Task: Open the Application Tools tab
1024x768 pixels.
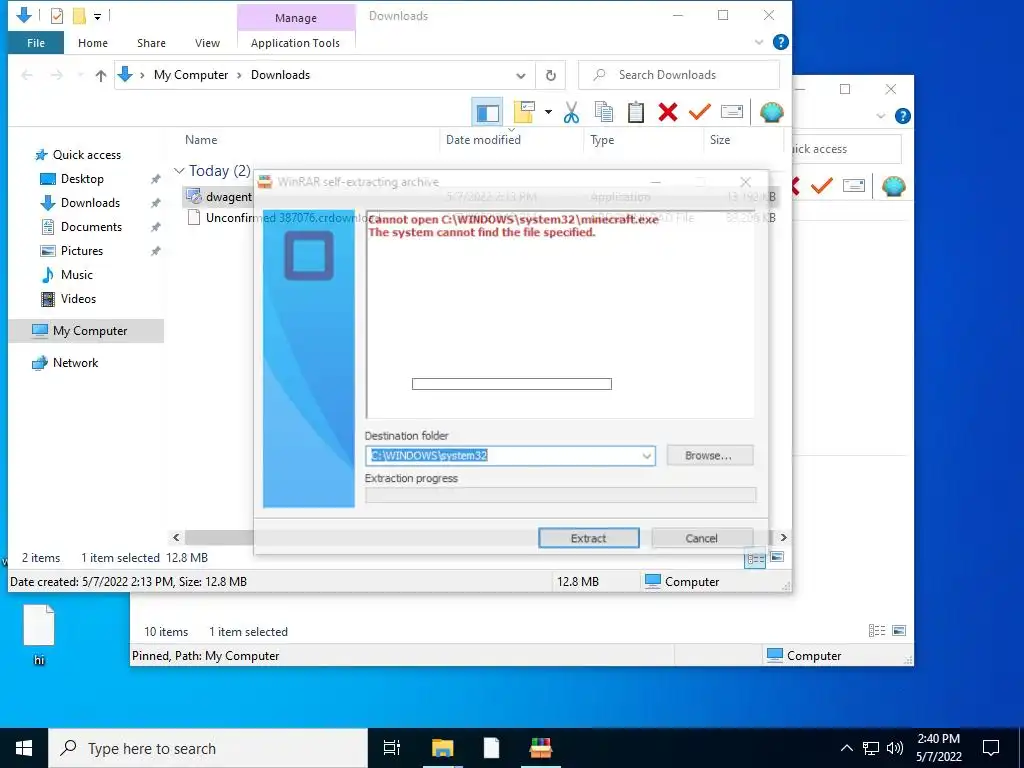Action: click(x=295, y=43)
